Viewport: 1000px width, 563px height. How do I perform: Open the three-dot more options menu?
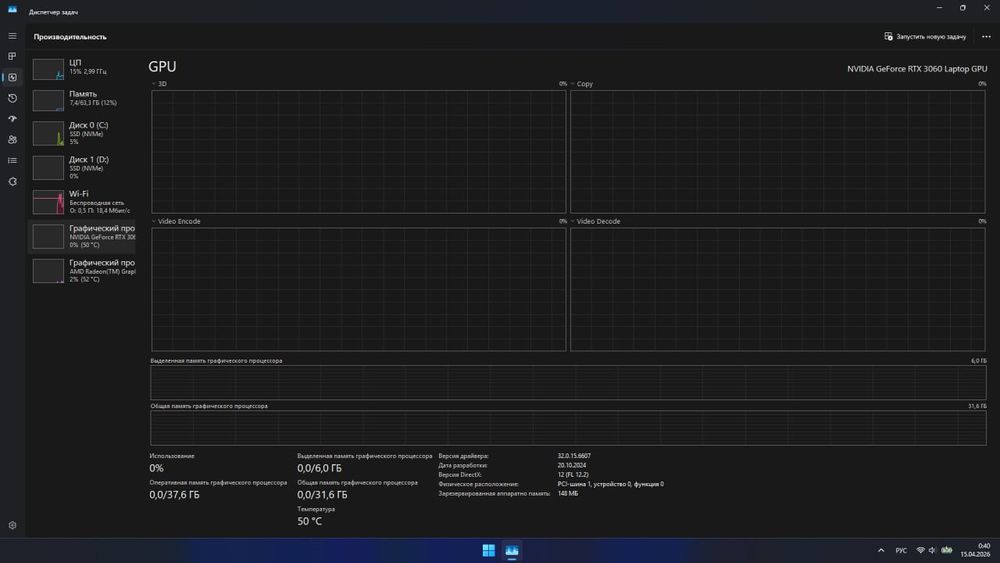click(x=986, y=36)
